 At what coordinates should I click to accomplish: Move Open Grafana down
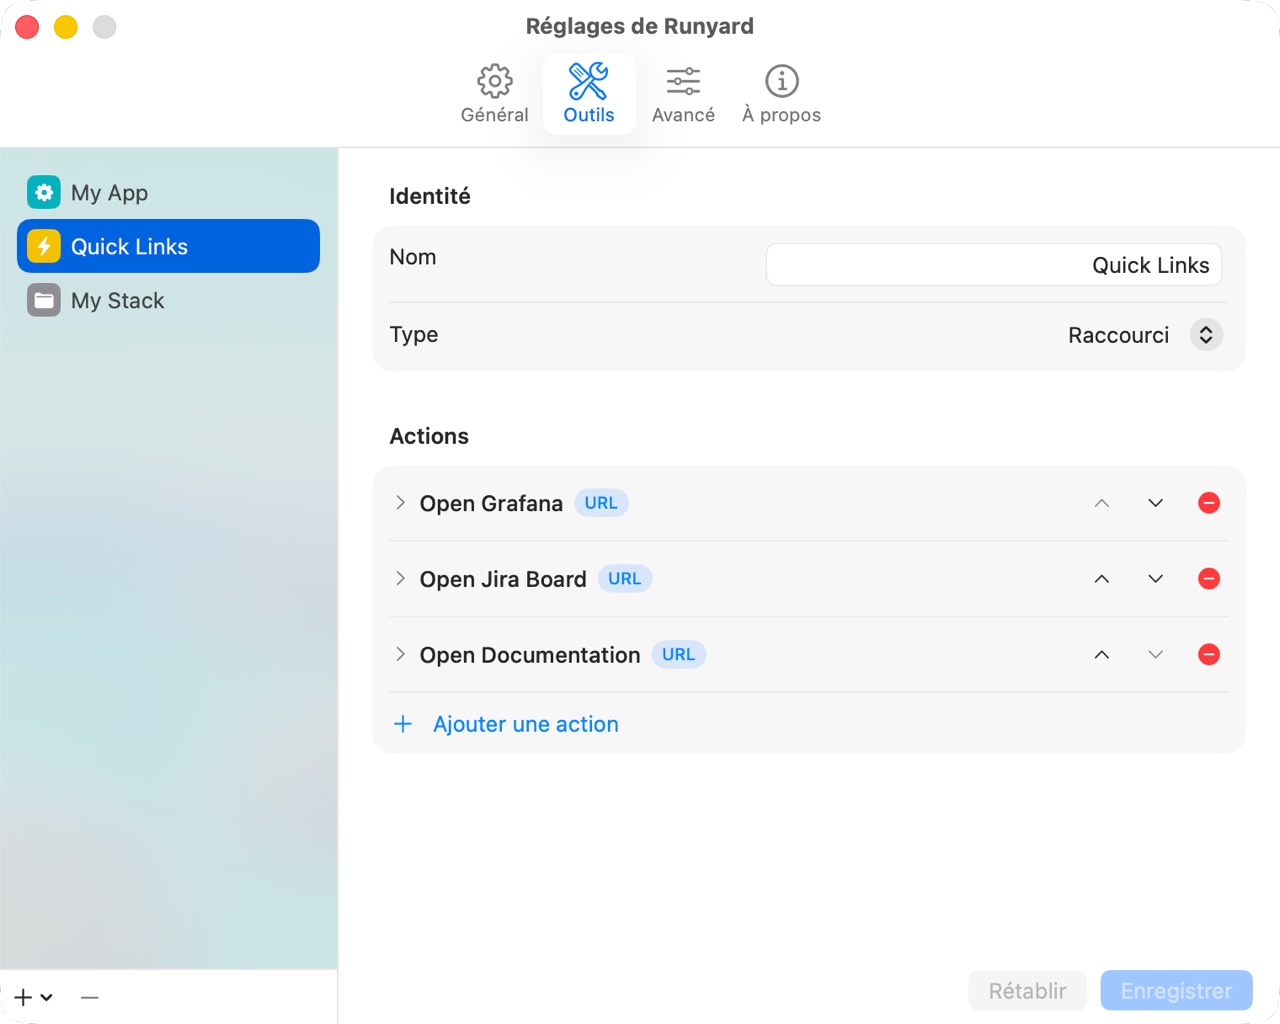(1155, 503)
